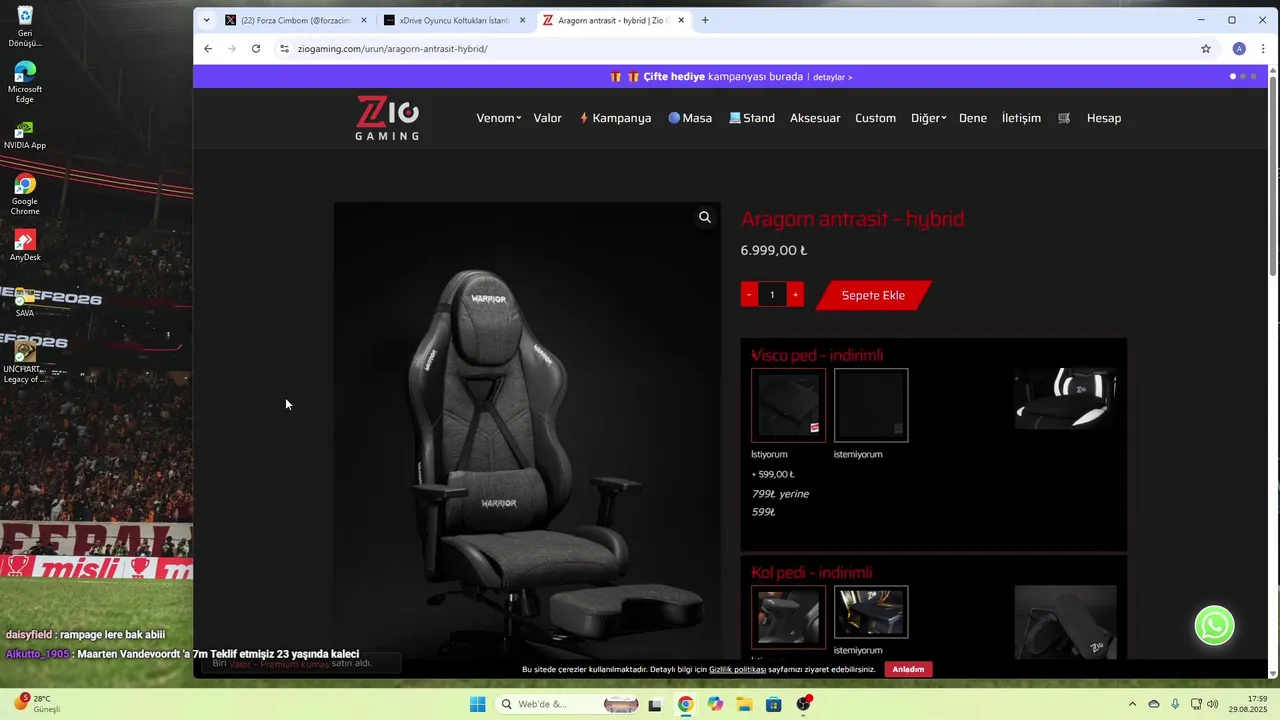1280x720 pixels.
Task: Zoom product image with magnifier icon
Action: point(705,217)
